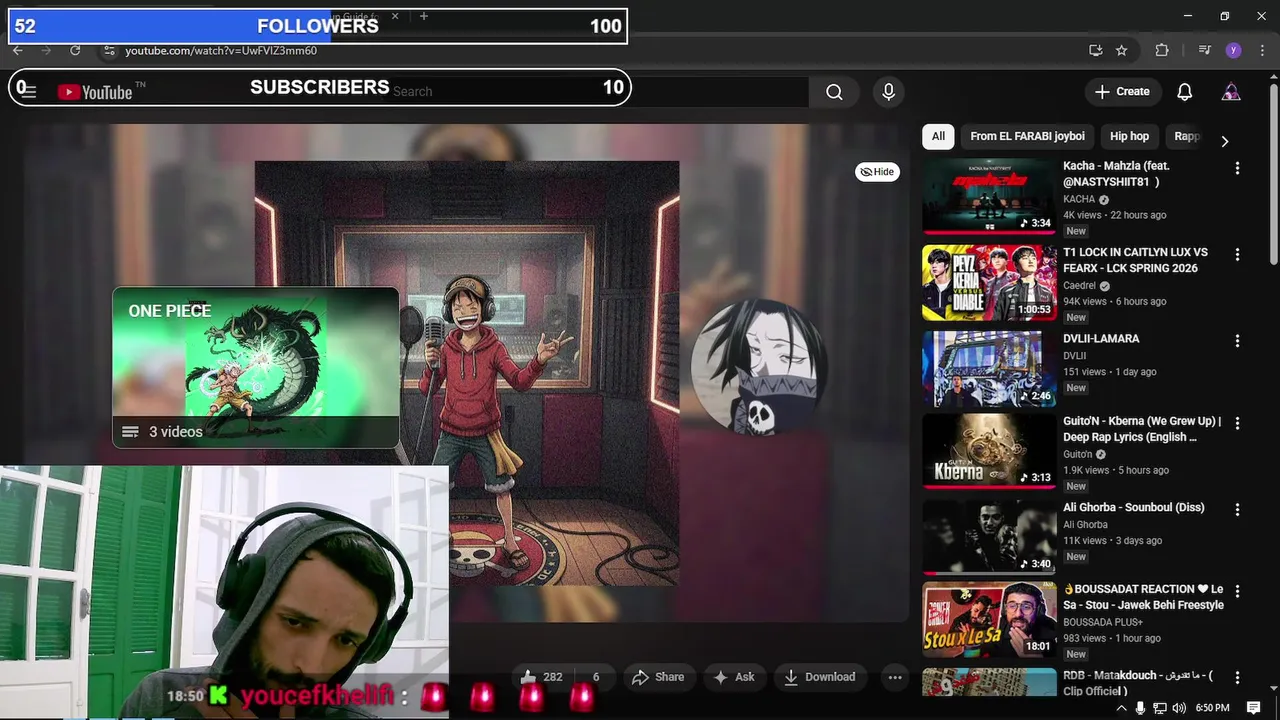Close the current browser tab

coord(395,16)
